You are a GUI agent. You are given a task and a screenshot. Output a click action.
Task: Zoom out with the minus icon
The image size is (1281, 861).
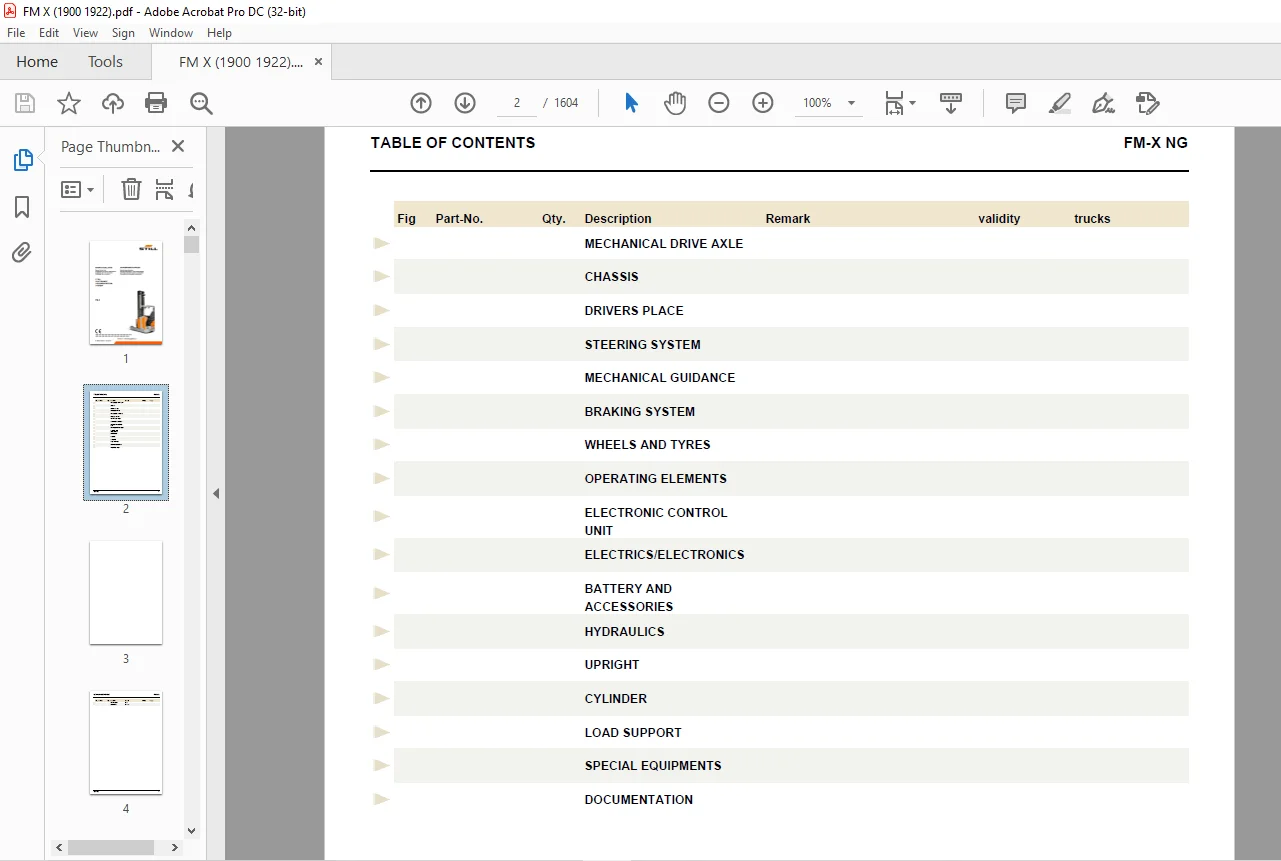pyautogui.click(x=719, y=103)
